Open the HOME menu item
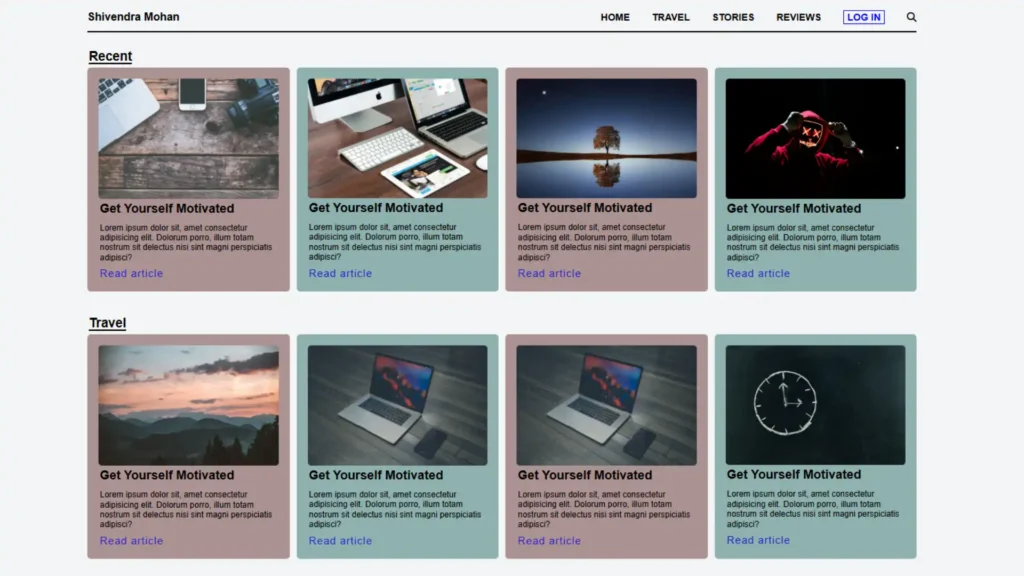 pyautogui.click(x=615, y=17)
